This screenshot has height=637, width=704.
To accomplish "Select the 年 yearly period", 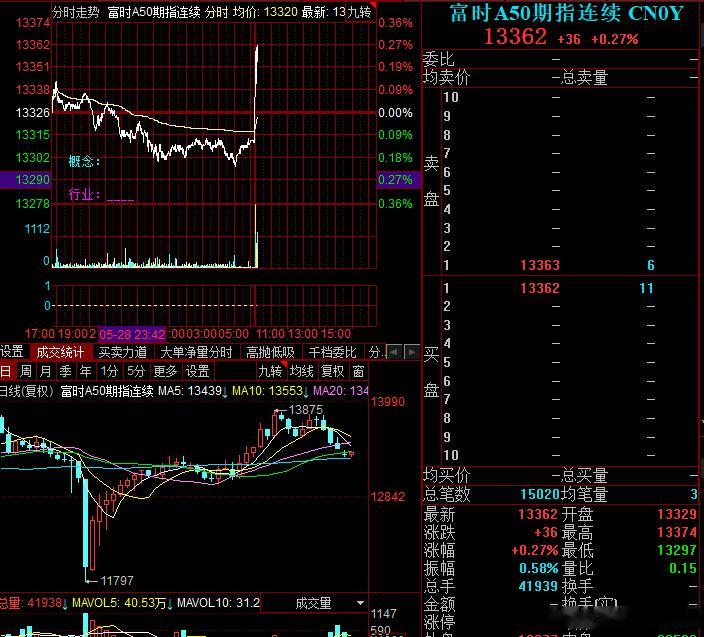I will coord(85,371).
